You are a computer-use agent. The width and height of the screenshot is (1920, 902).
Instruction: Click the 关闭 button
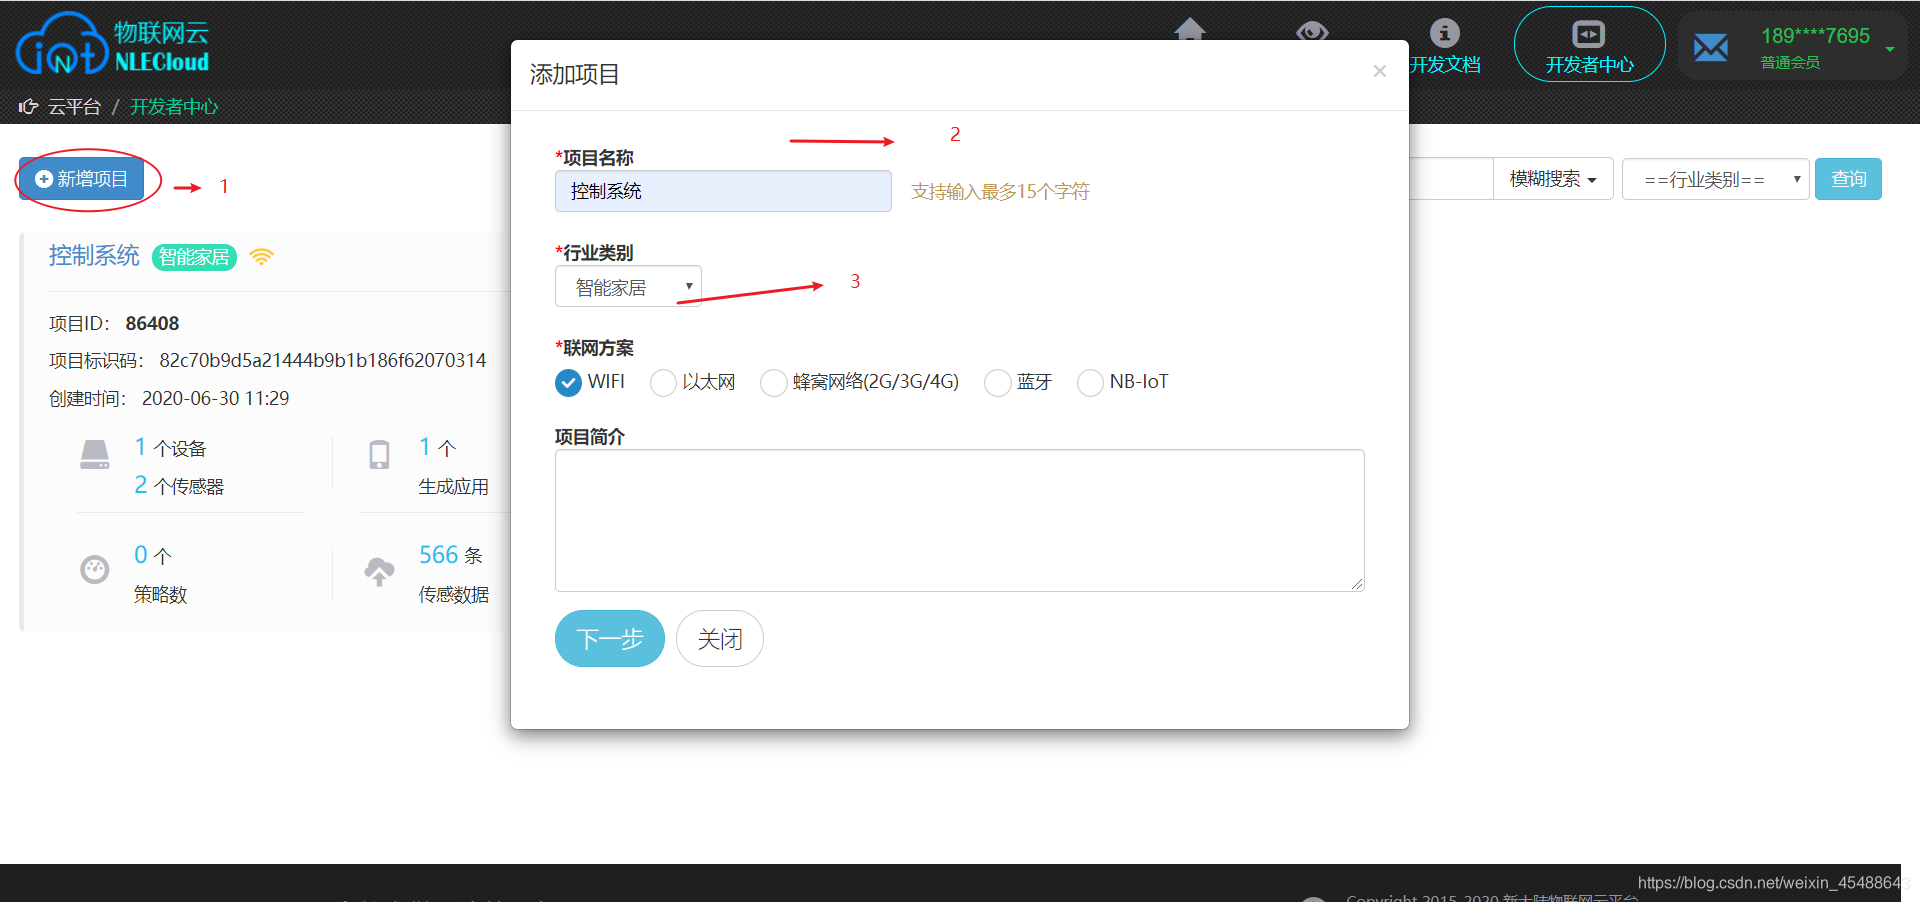point(720,639)
